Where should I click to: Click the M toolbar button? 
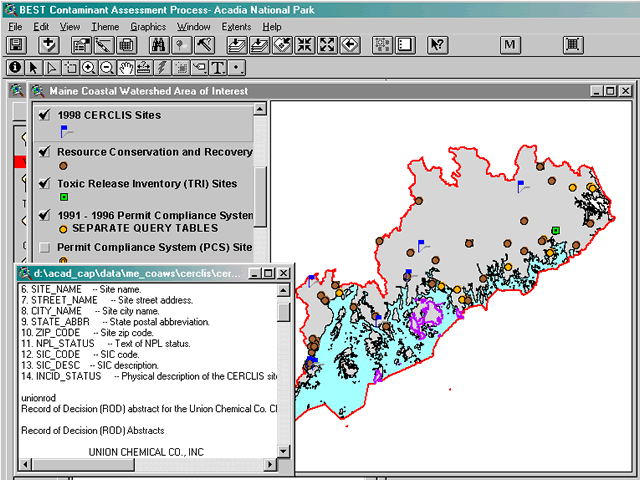point(510,45)
